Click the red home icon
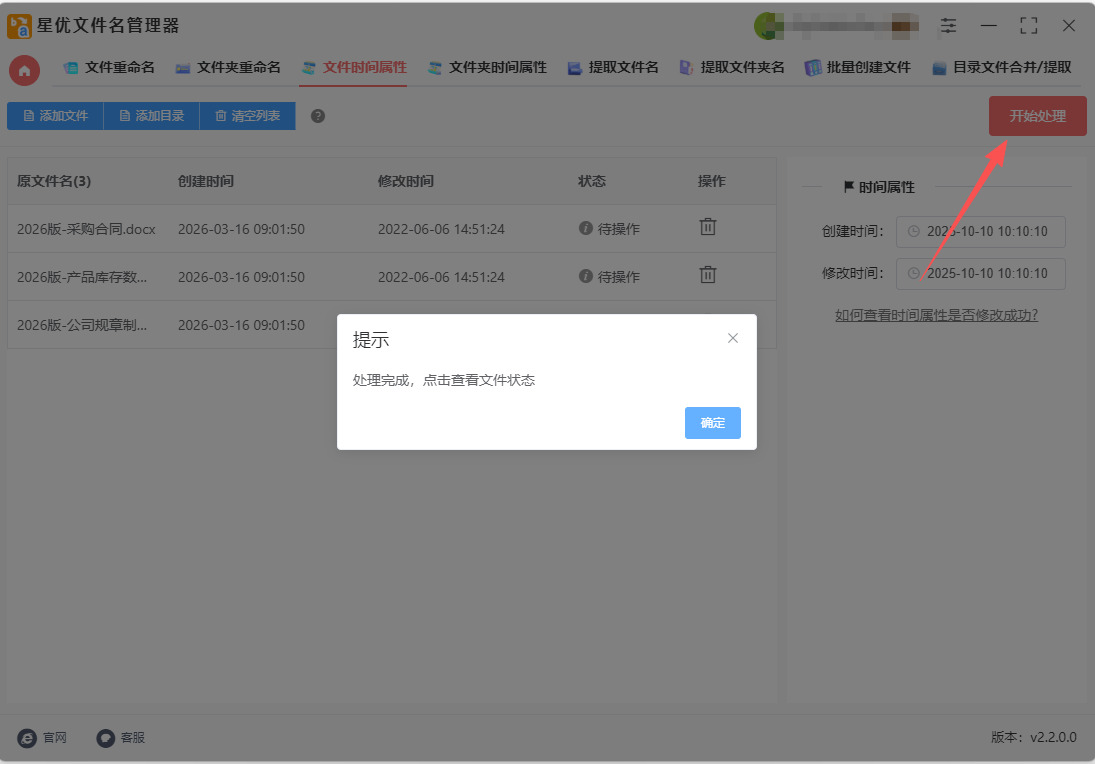1095x764 pixels. 25,70
